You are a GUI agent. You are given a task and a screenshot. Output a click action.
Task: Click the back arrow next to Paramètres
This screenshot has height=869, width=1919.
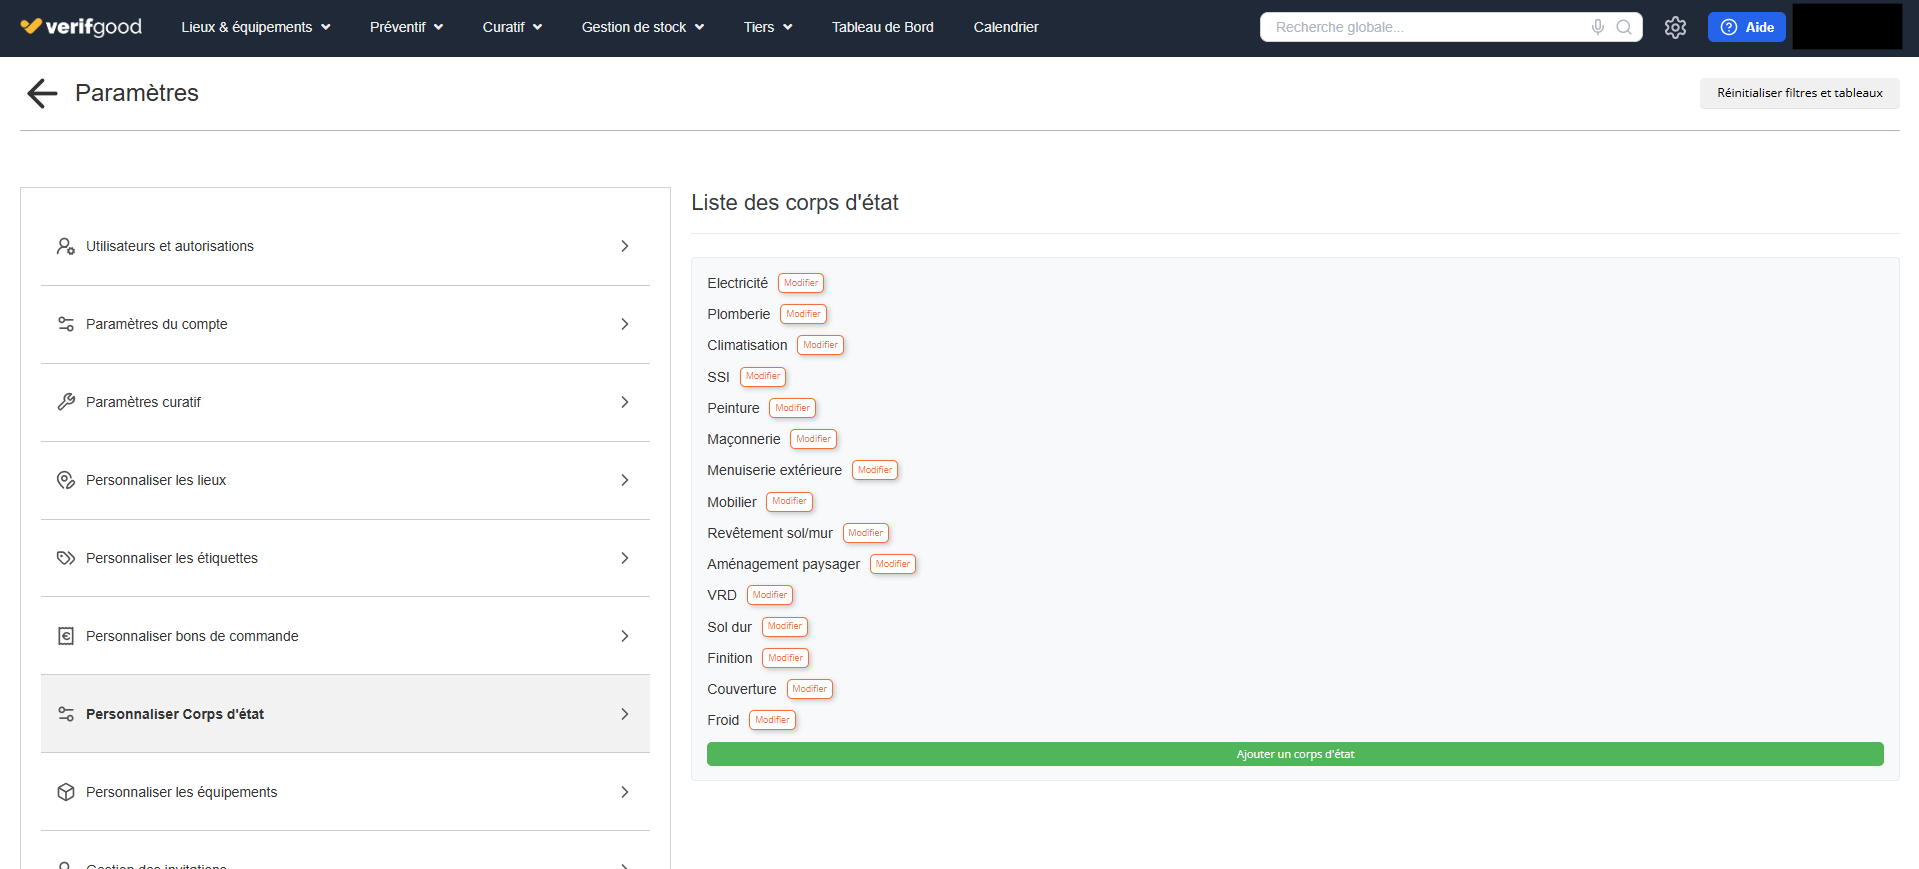coord(42,93)
